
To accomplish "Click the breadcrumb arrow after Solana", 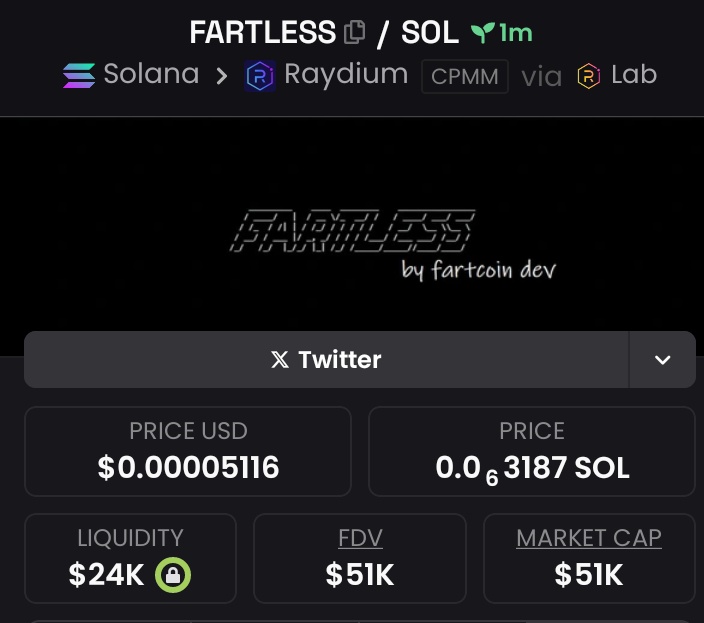I will coord(221,76).
